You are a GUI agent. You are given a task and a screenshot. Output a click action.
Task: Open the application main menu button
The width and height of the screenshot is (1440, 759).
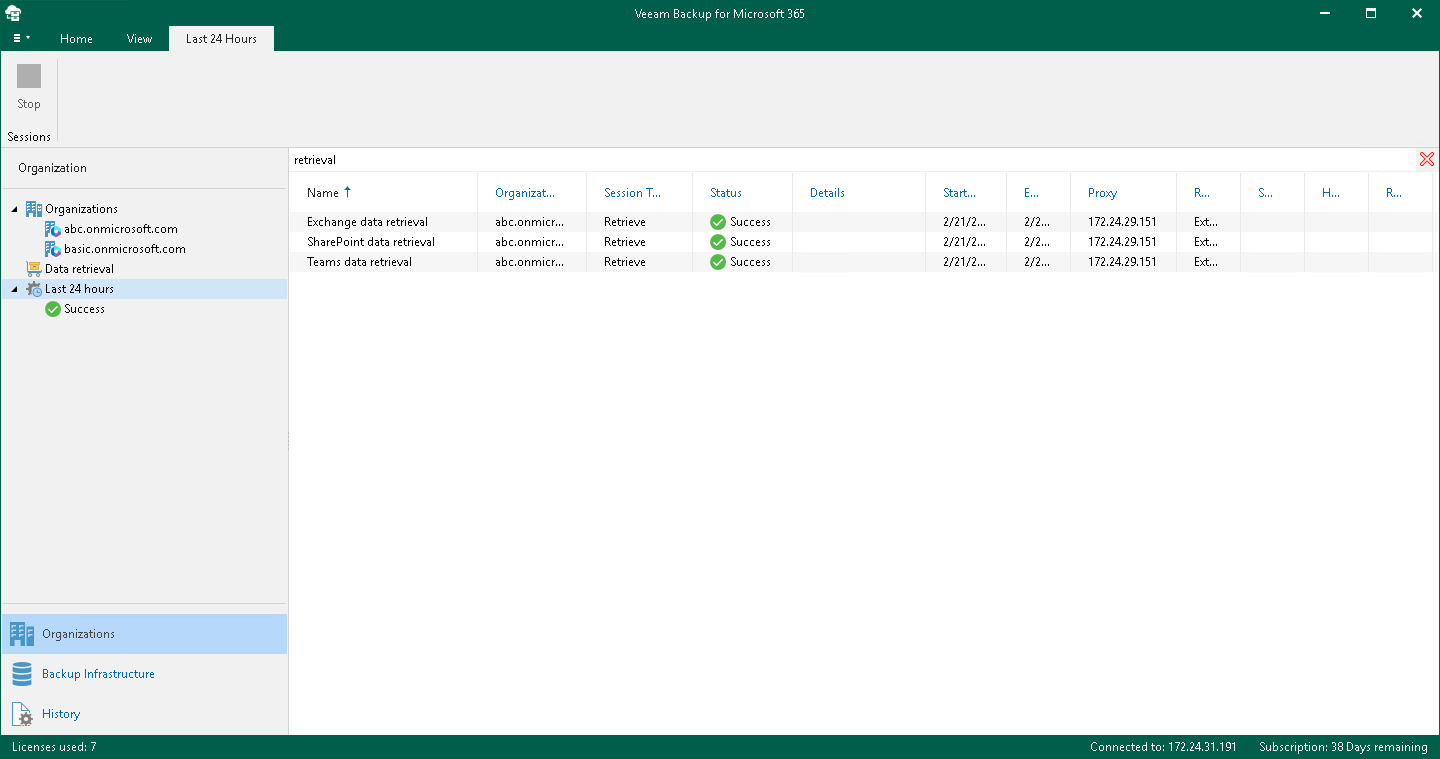21,39
